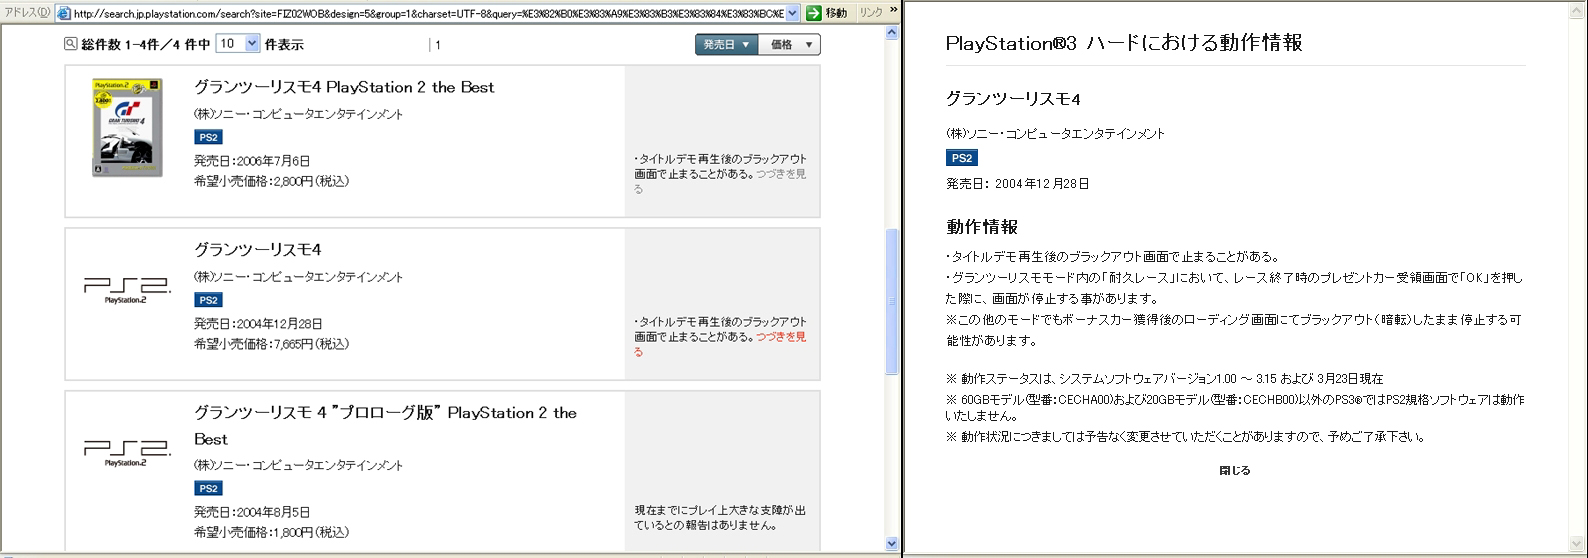Select popup game title グランツーリスモ4
The width and height of the screenshot is (1588, 558).
point(1013,98)
